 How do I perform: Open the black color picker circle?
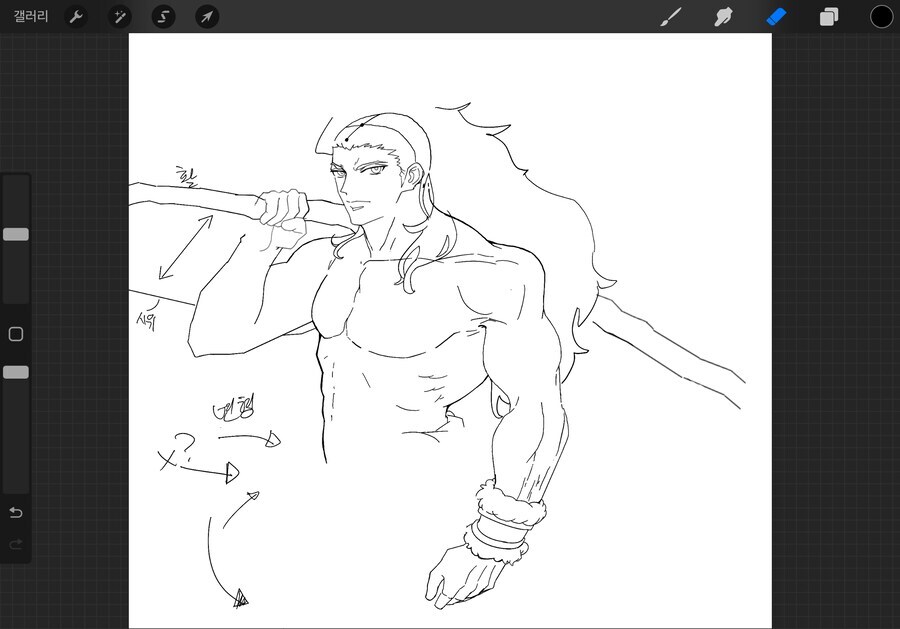pyautogui.click(x=881, y=17)
